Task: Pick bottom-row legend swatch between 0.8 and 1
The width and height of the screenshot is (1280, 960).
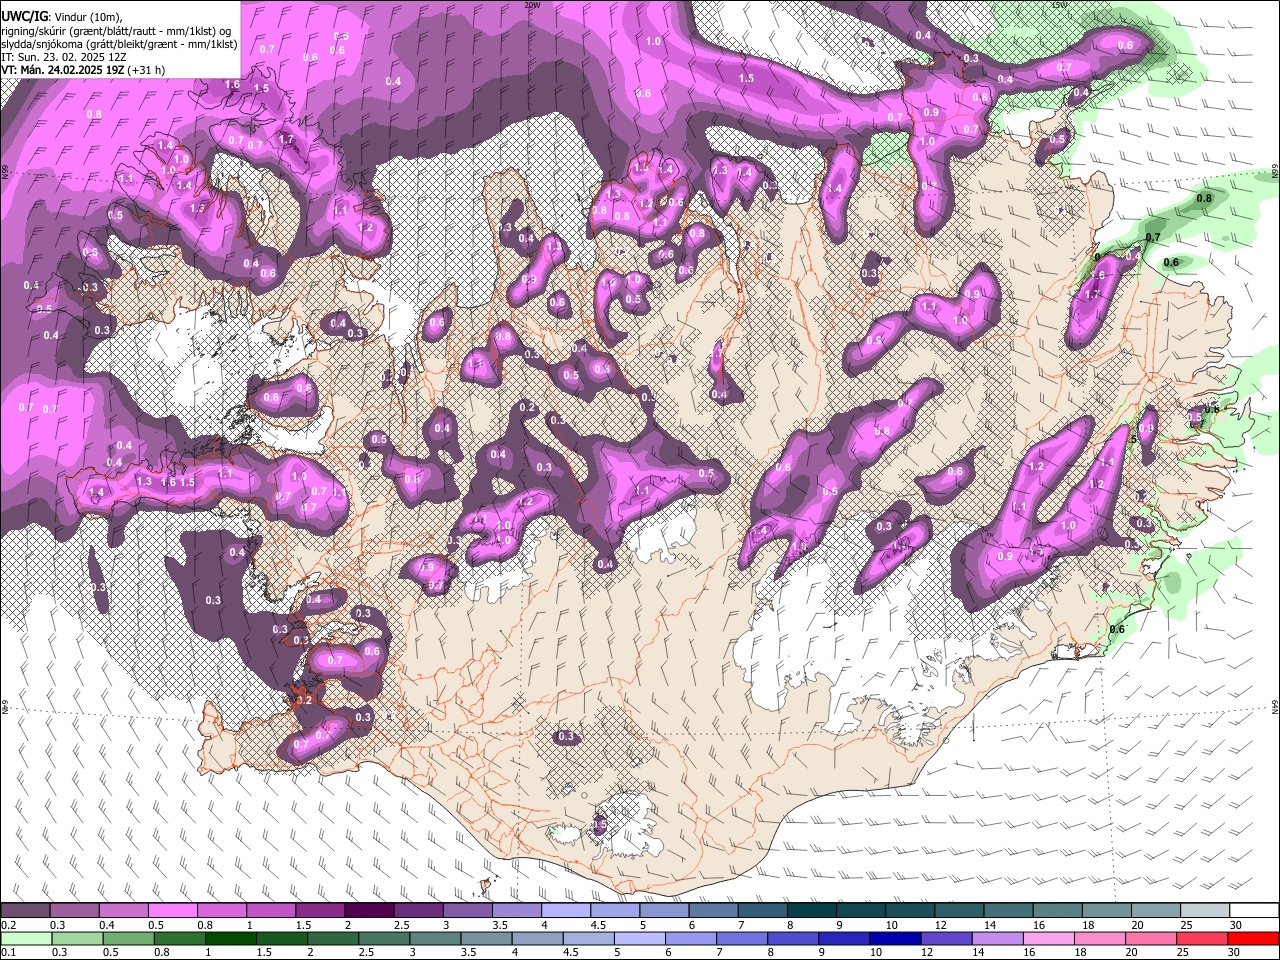Action: (x=178, y=939)
